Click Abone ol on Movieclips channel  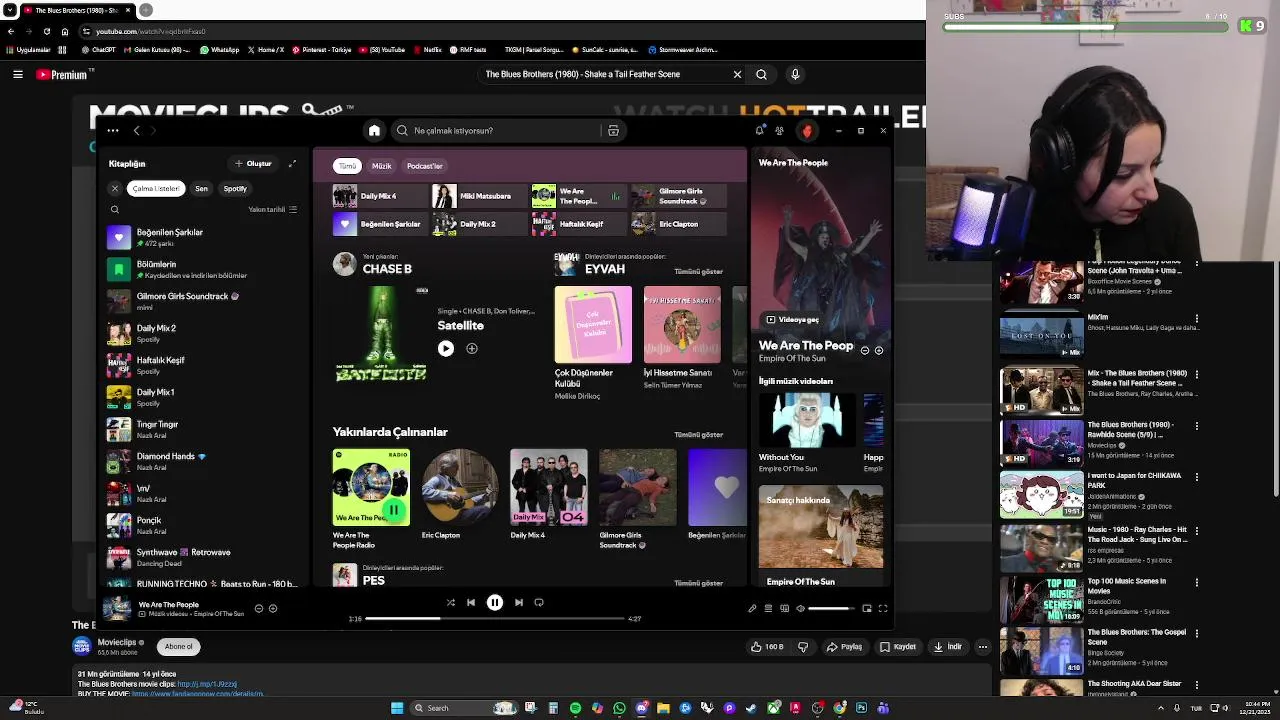179,647
